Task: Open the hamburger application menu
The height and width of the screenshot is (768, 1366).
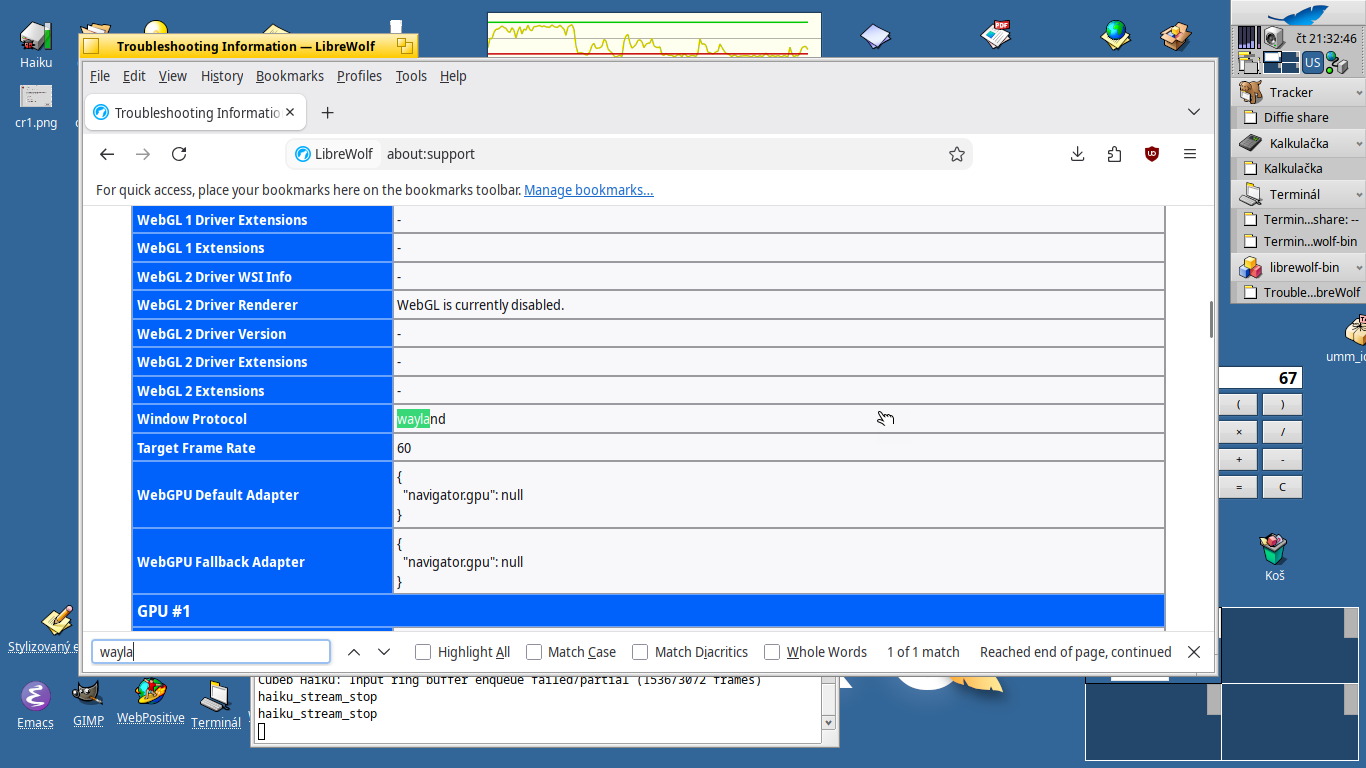Action: (x=1190, y=154)
